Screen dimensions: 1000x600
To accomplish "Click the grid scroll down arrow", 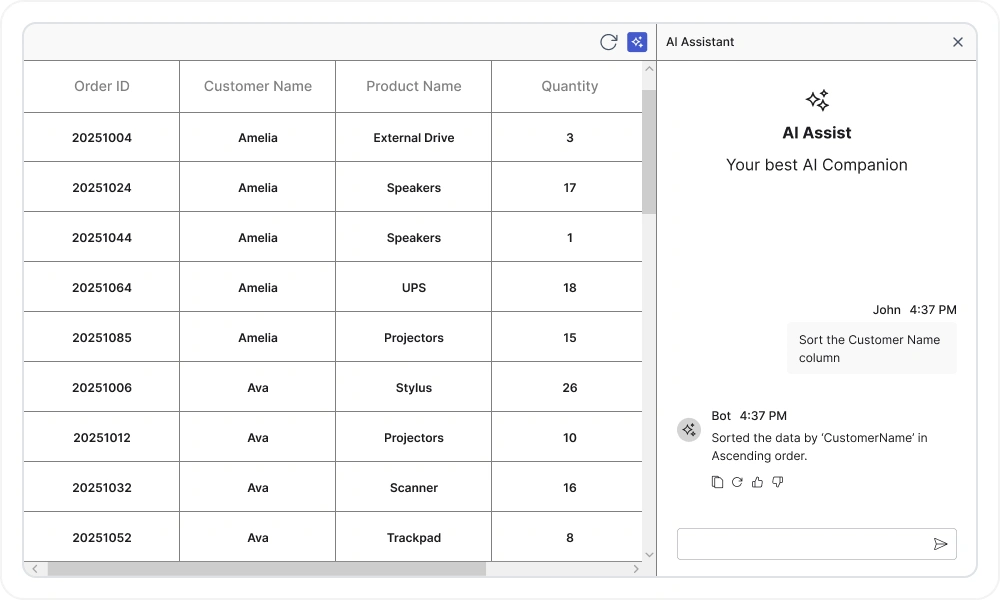I will click(x=649, y=555).
